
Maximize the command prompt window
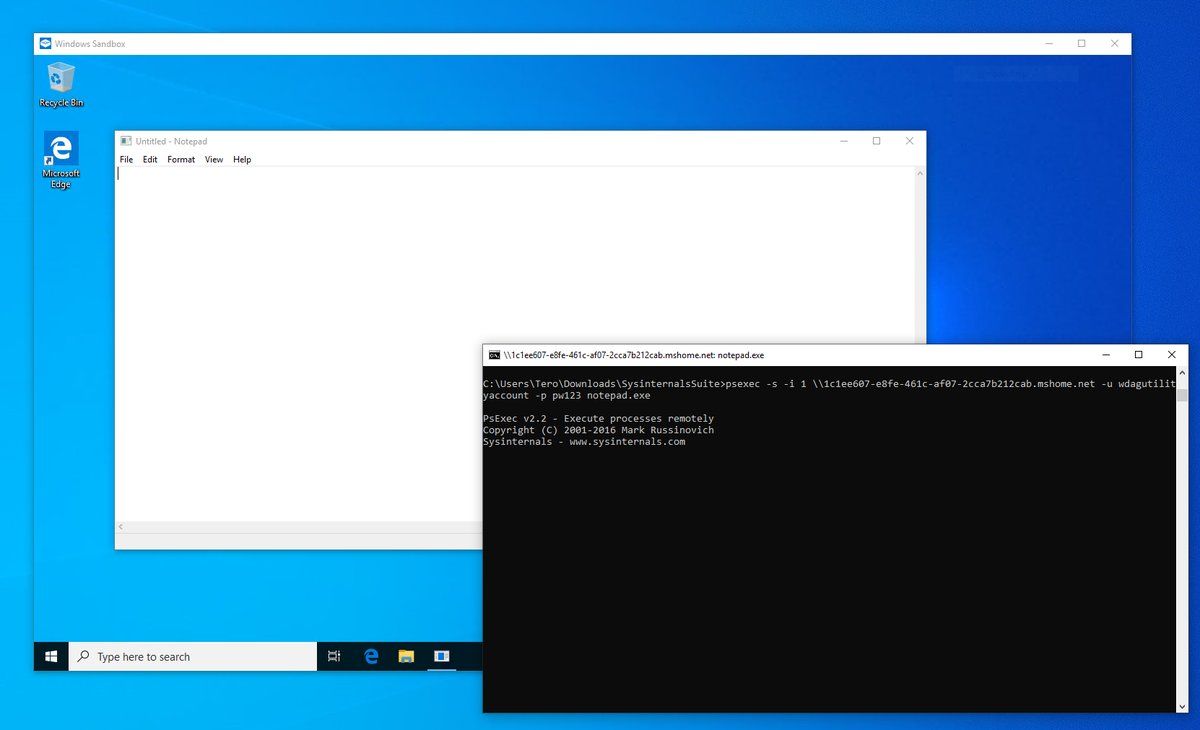coord(1138,355)
